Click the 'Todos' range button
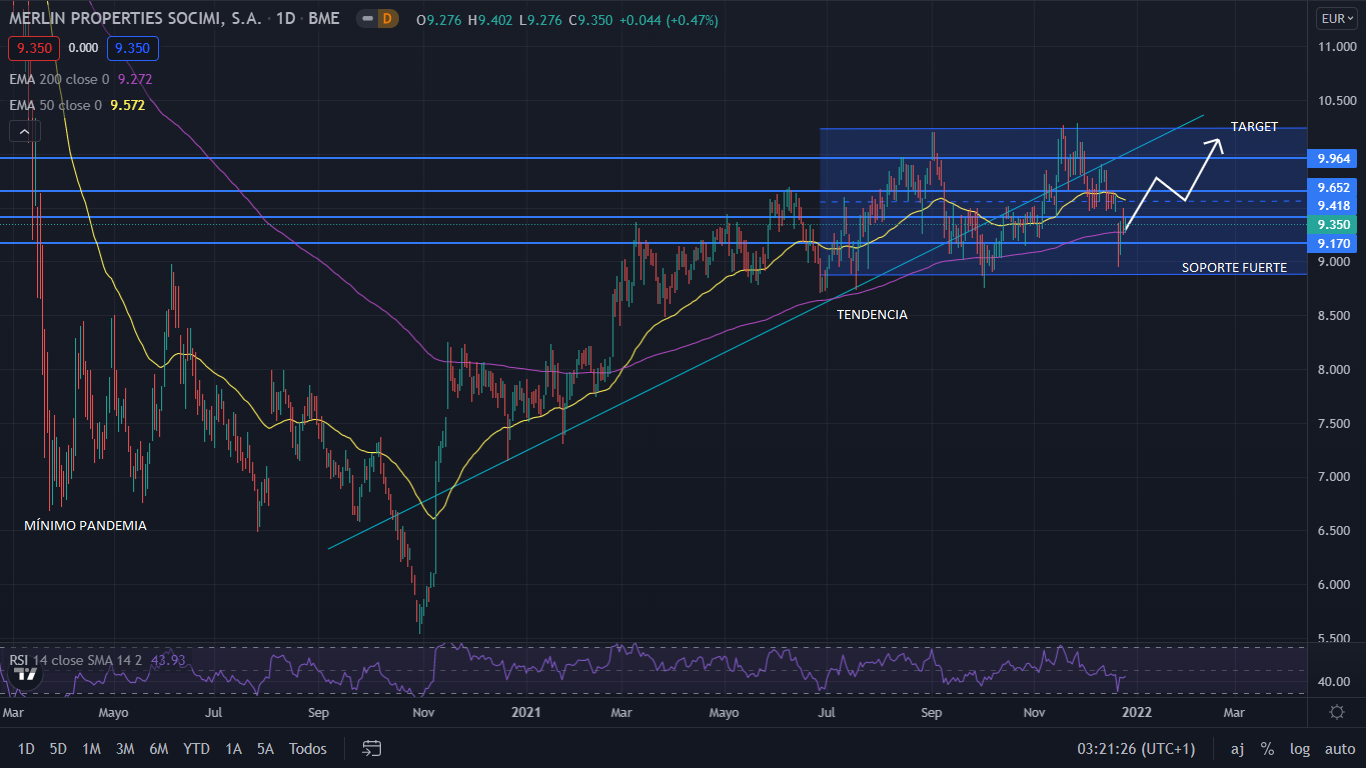 point(307,748)
